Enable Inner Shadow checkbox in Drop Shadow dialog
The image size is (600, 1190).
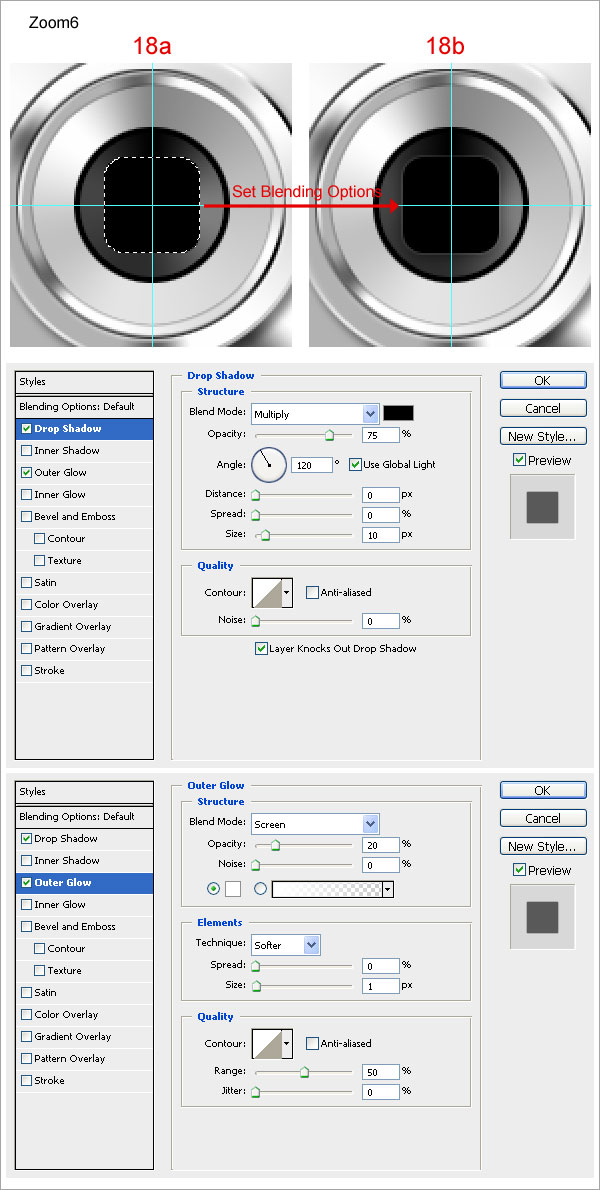[x=27, y=451]
